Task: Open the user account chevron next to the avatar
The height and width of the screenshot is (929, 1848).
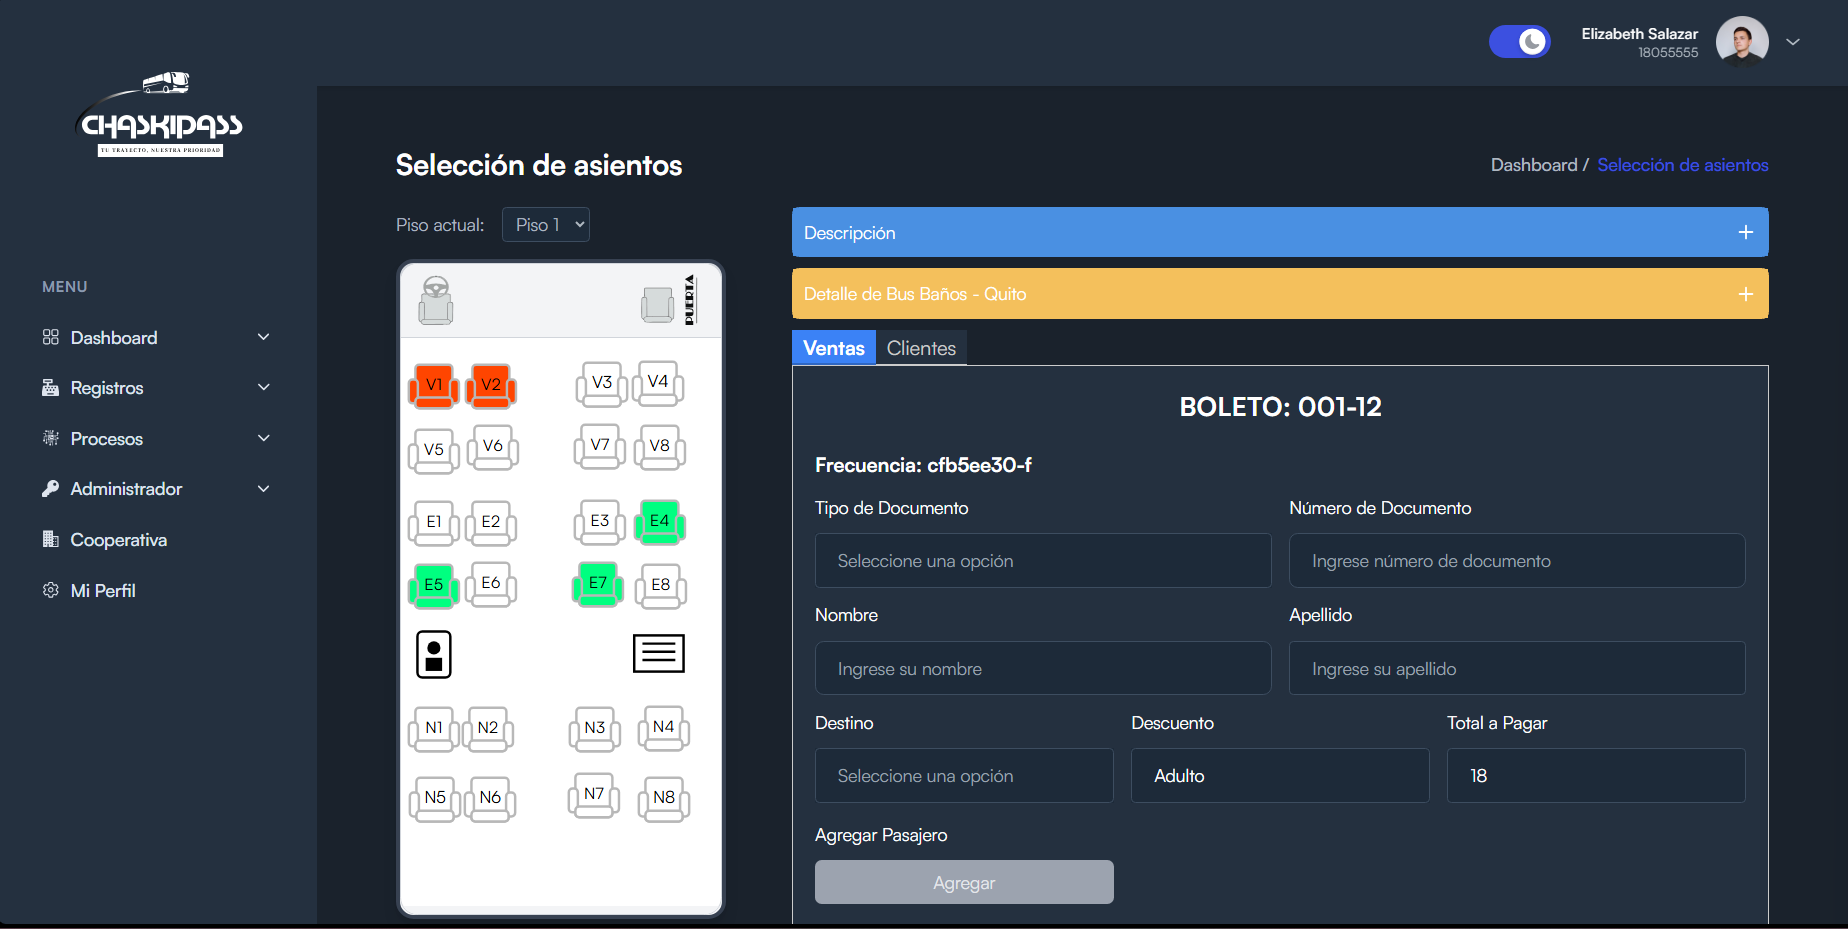Action: 1793,41
